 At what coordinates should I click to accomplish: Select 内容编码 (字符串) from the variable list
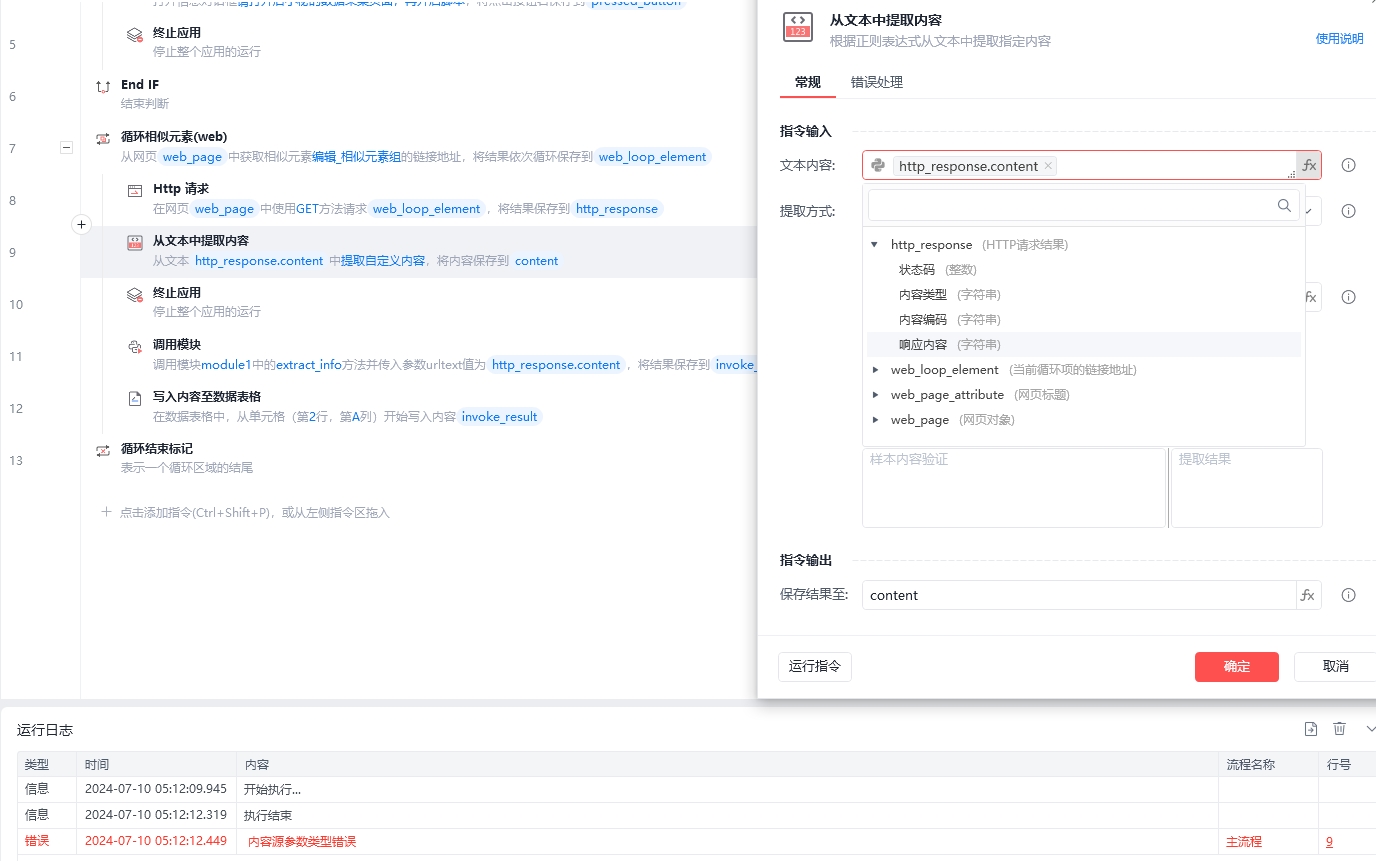pos(1084,320)
